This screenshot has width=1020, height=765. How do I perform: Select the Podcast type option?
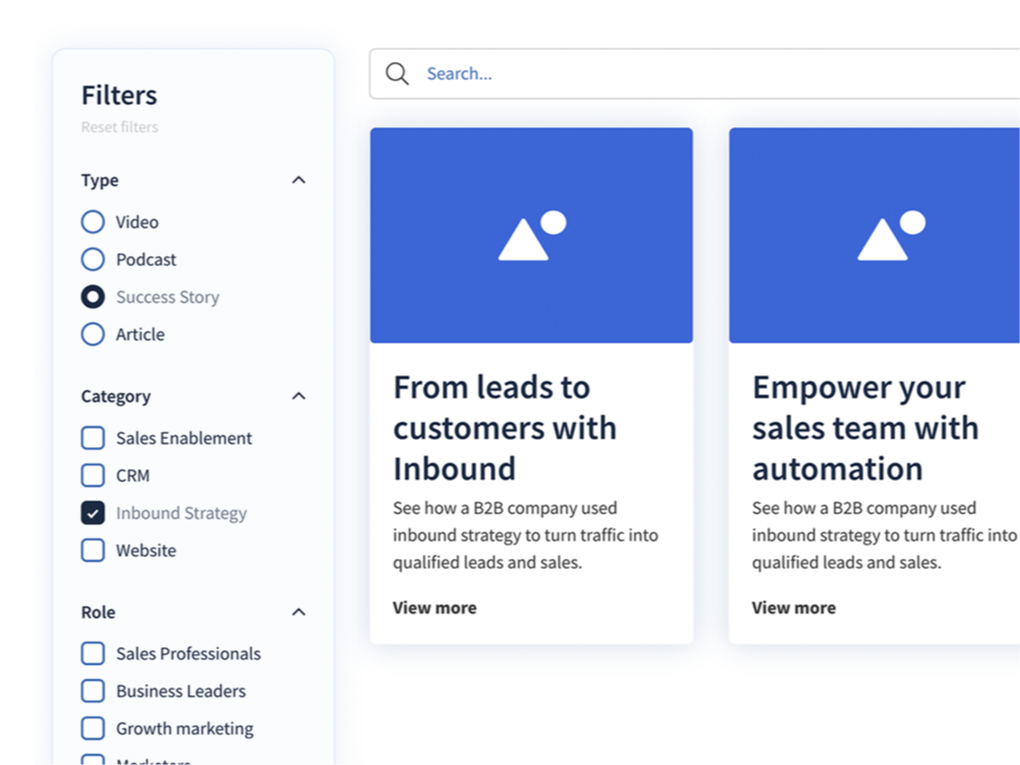[x=93, y=260]
